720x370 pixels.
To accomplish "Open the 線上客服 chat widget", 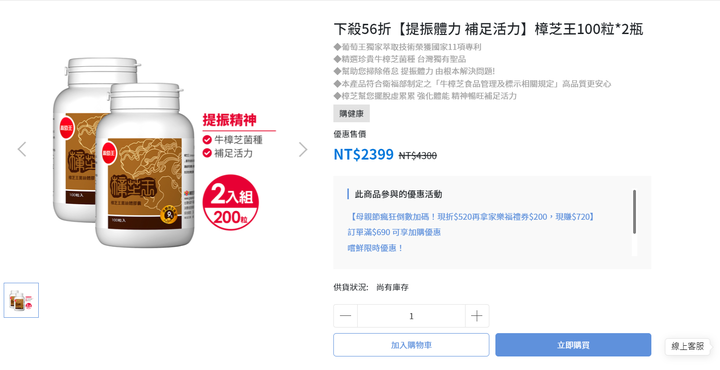I will [687, 346].
